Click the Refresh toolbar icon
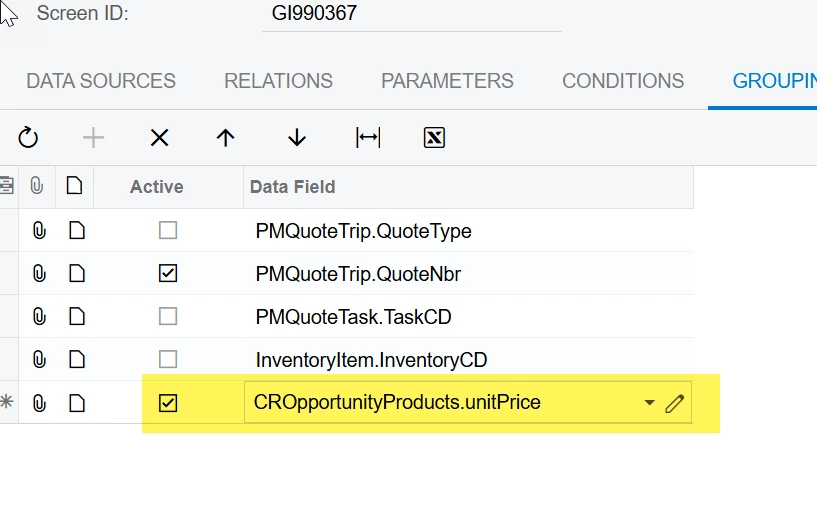Screen dimensions: 817x507 28,138
